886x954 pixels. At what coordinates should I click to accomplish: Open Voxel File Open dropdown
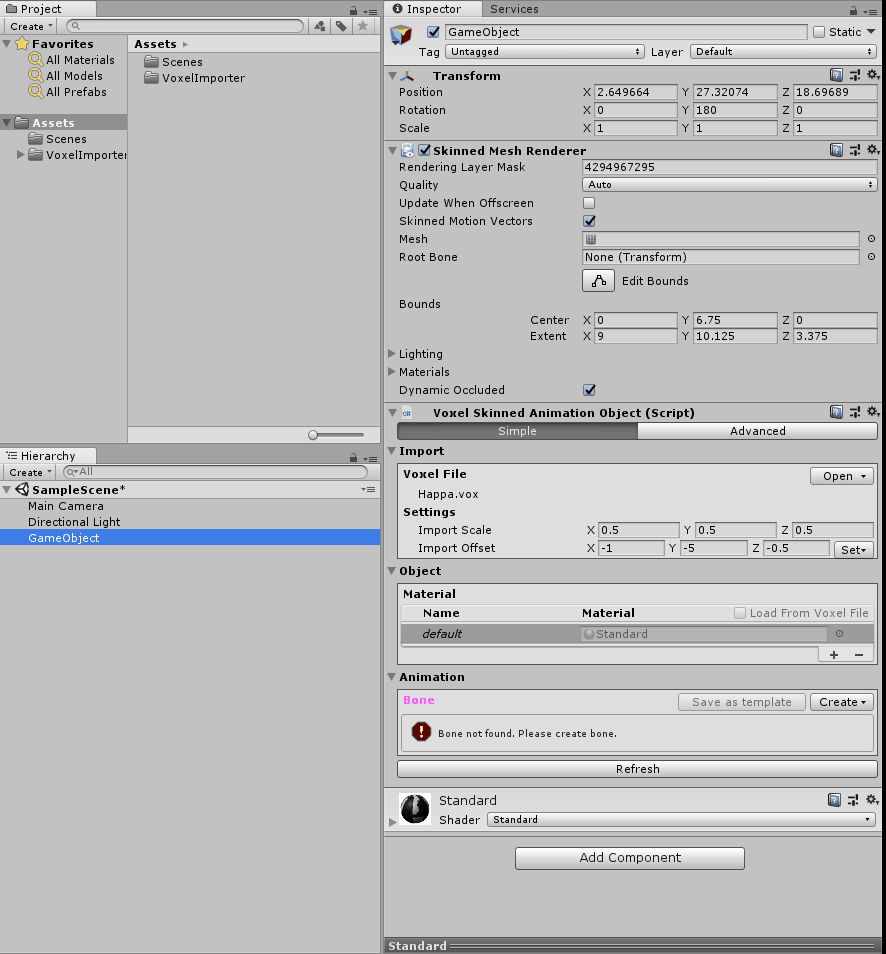click(842, 476)
